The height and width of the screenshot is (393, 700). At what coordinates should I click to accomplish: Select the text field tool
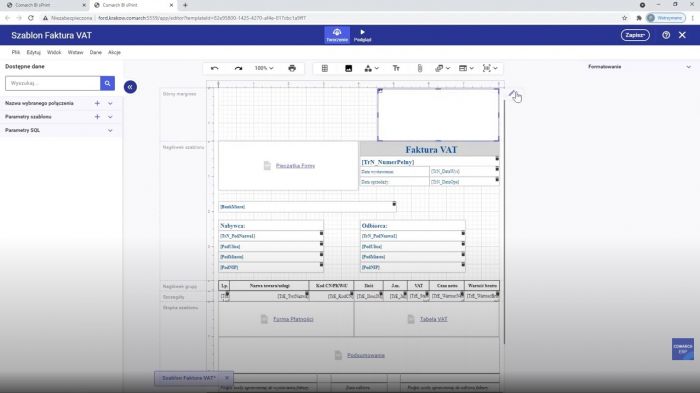396,68
